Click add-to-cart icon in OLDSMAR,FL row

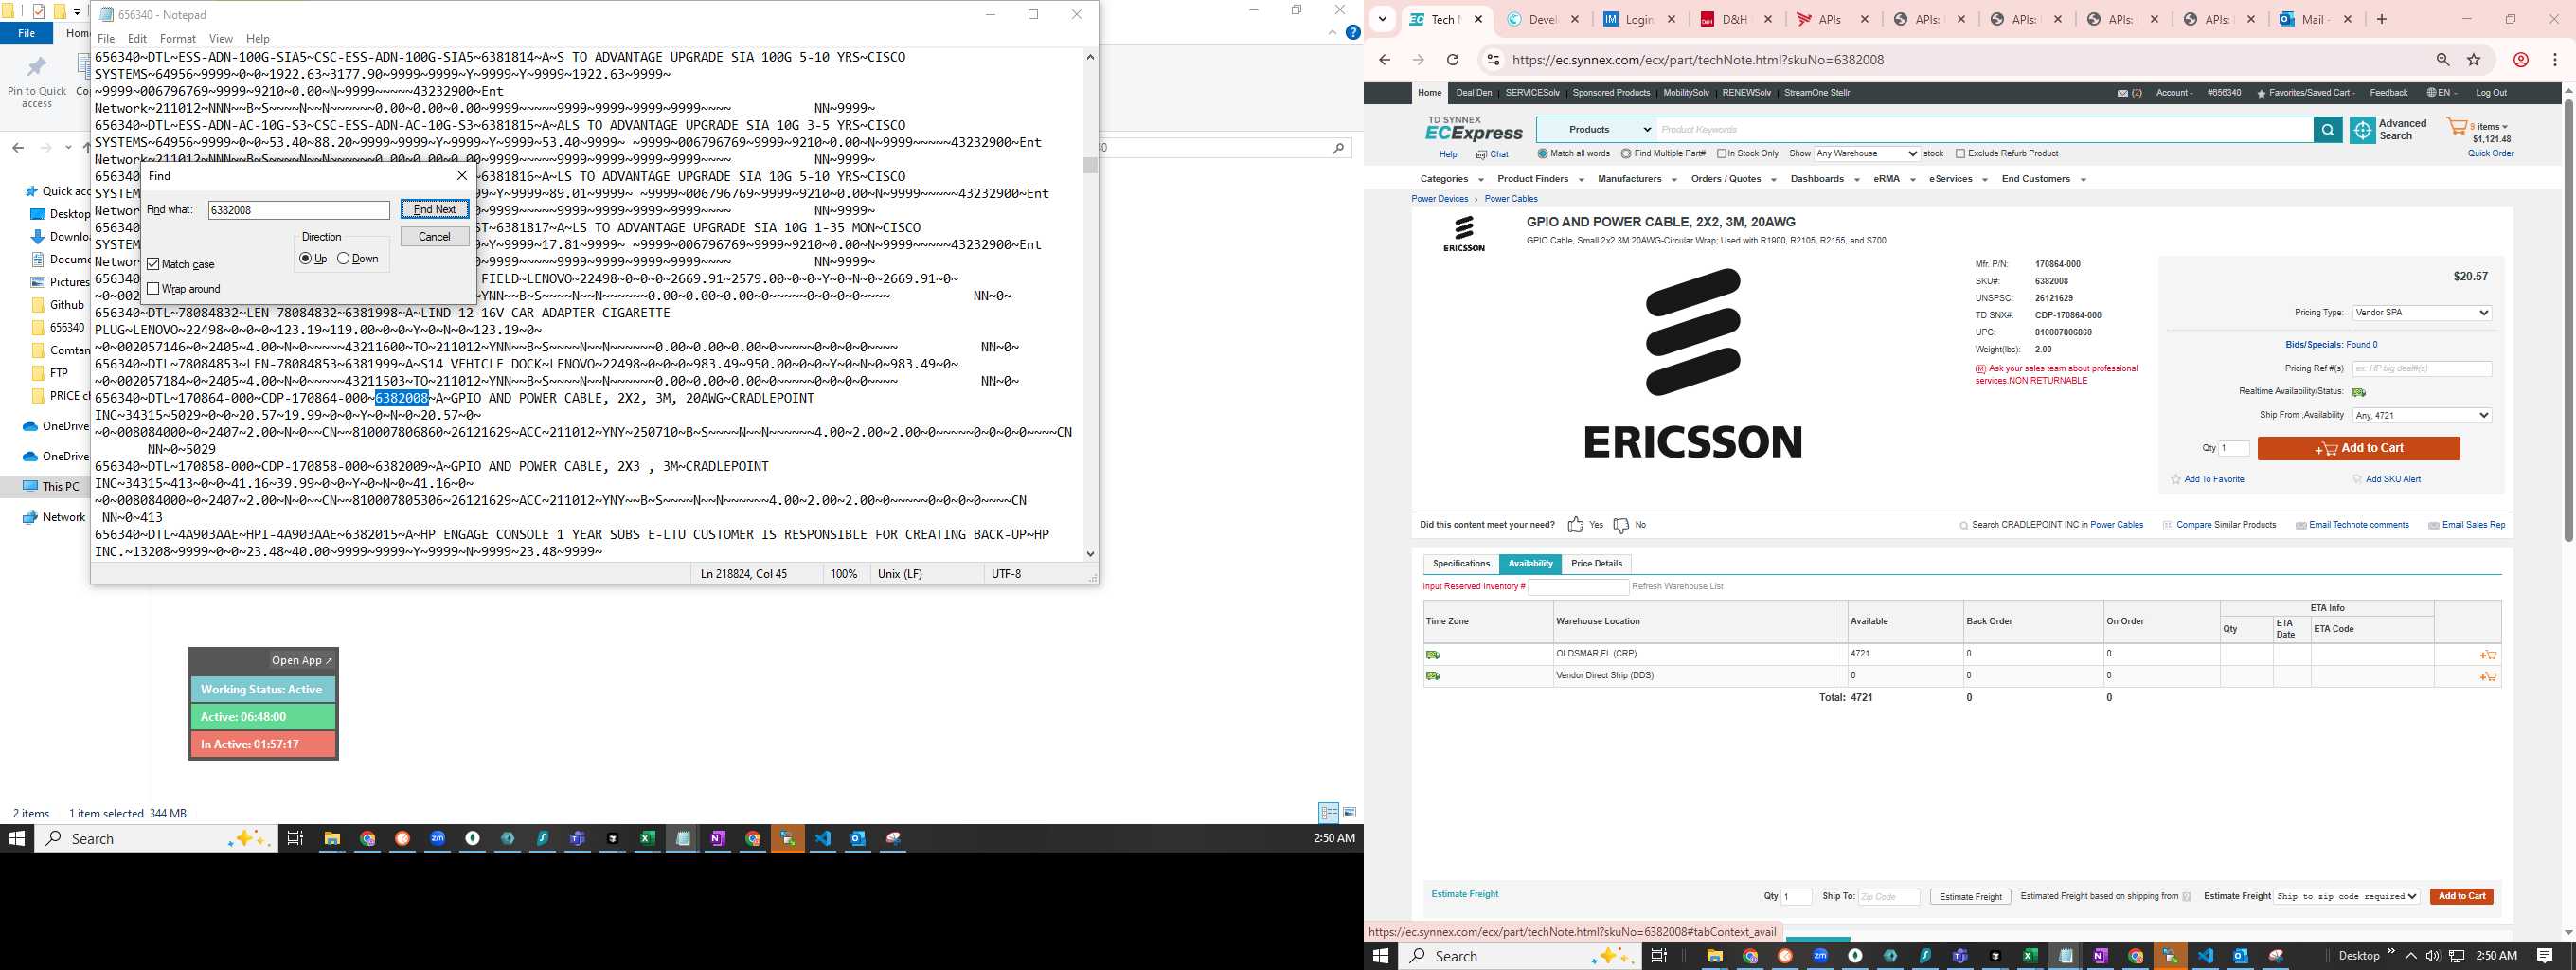pos(2487,655)
